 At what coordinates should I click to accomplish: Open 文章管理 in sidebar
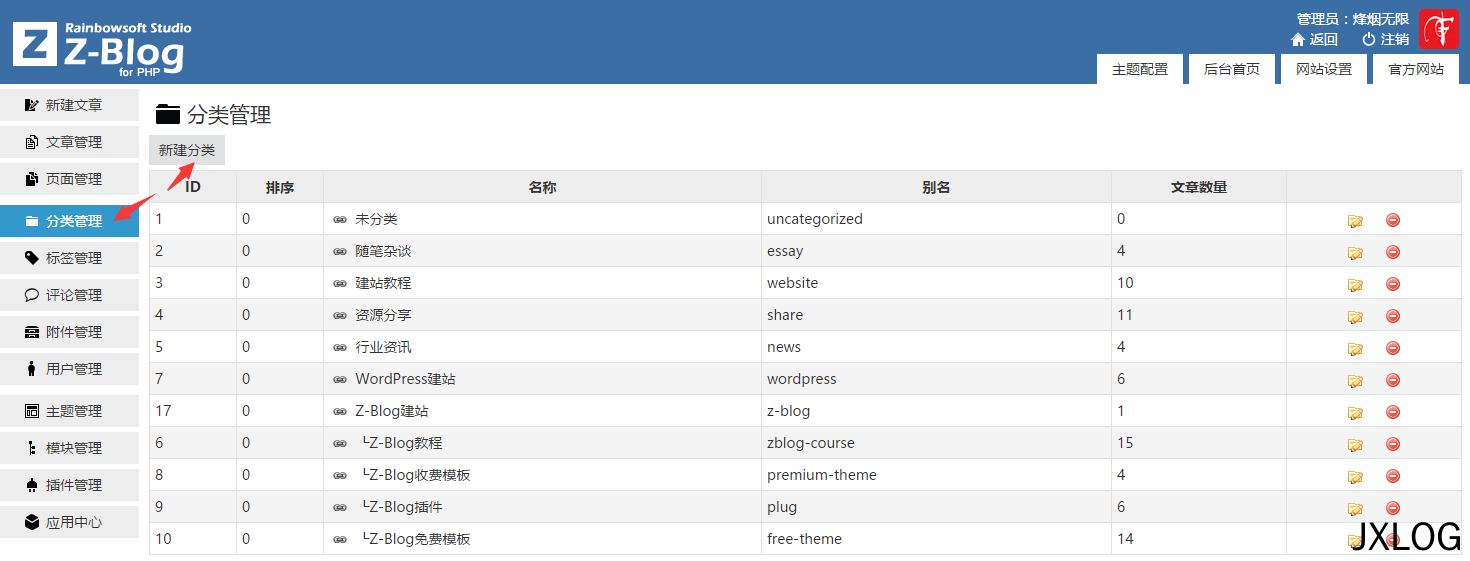click(x=69, y=142)
